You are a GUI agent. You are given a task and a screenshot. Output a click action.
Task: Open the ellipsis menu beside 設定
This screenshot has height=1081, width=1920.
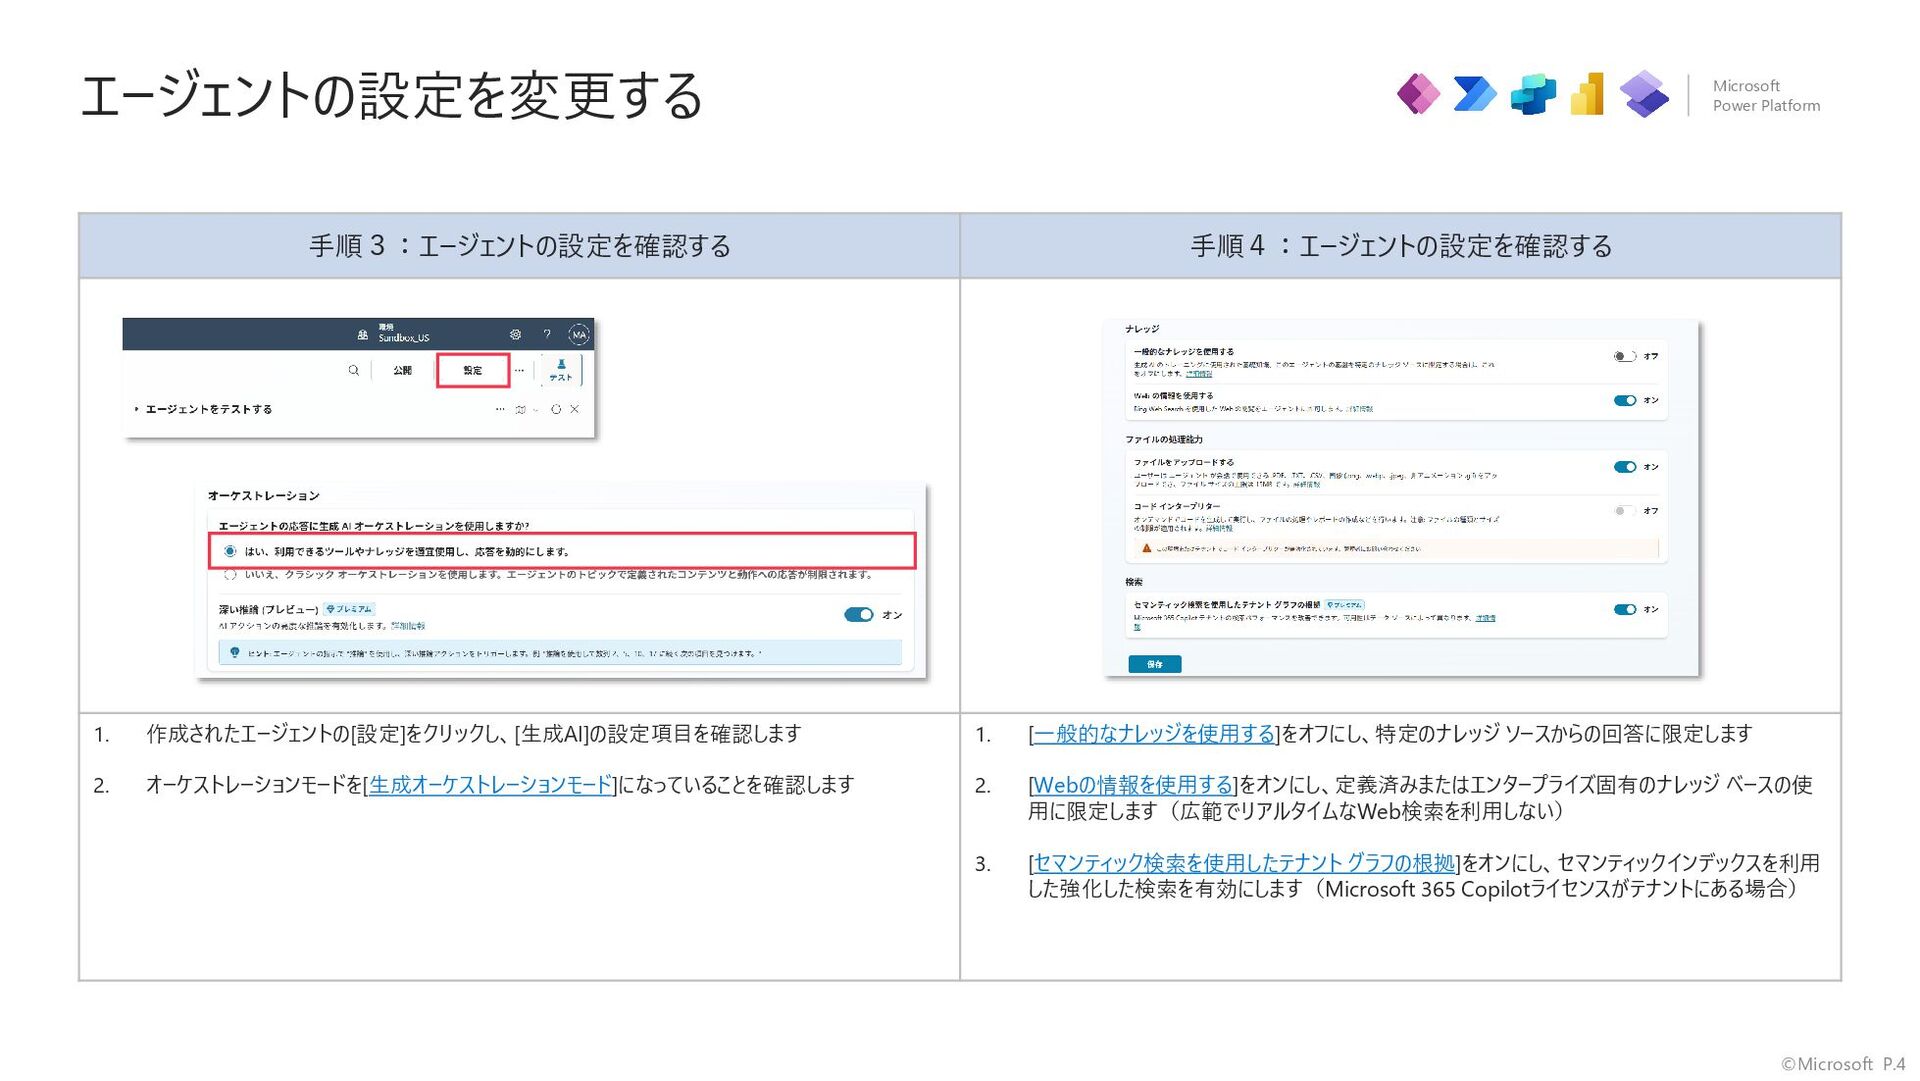[x=519, y=370]
